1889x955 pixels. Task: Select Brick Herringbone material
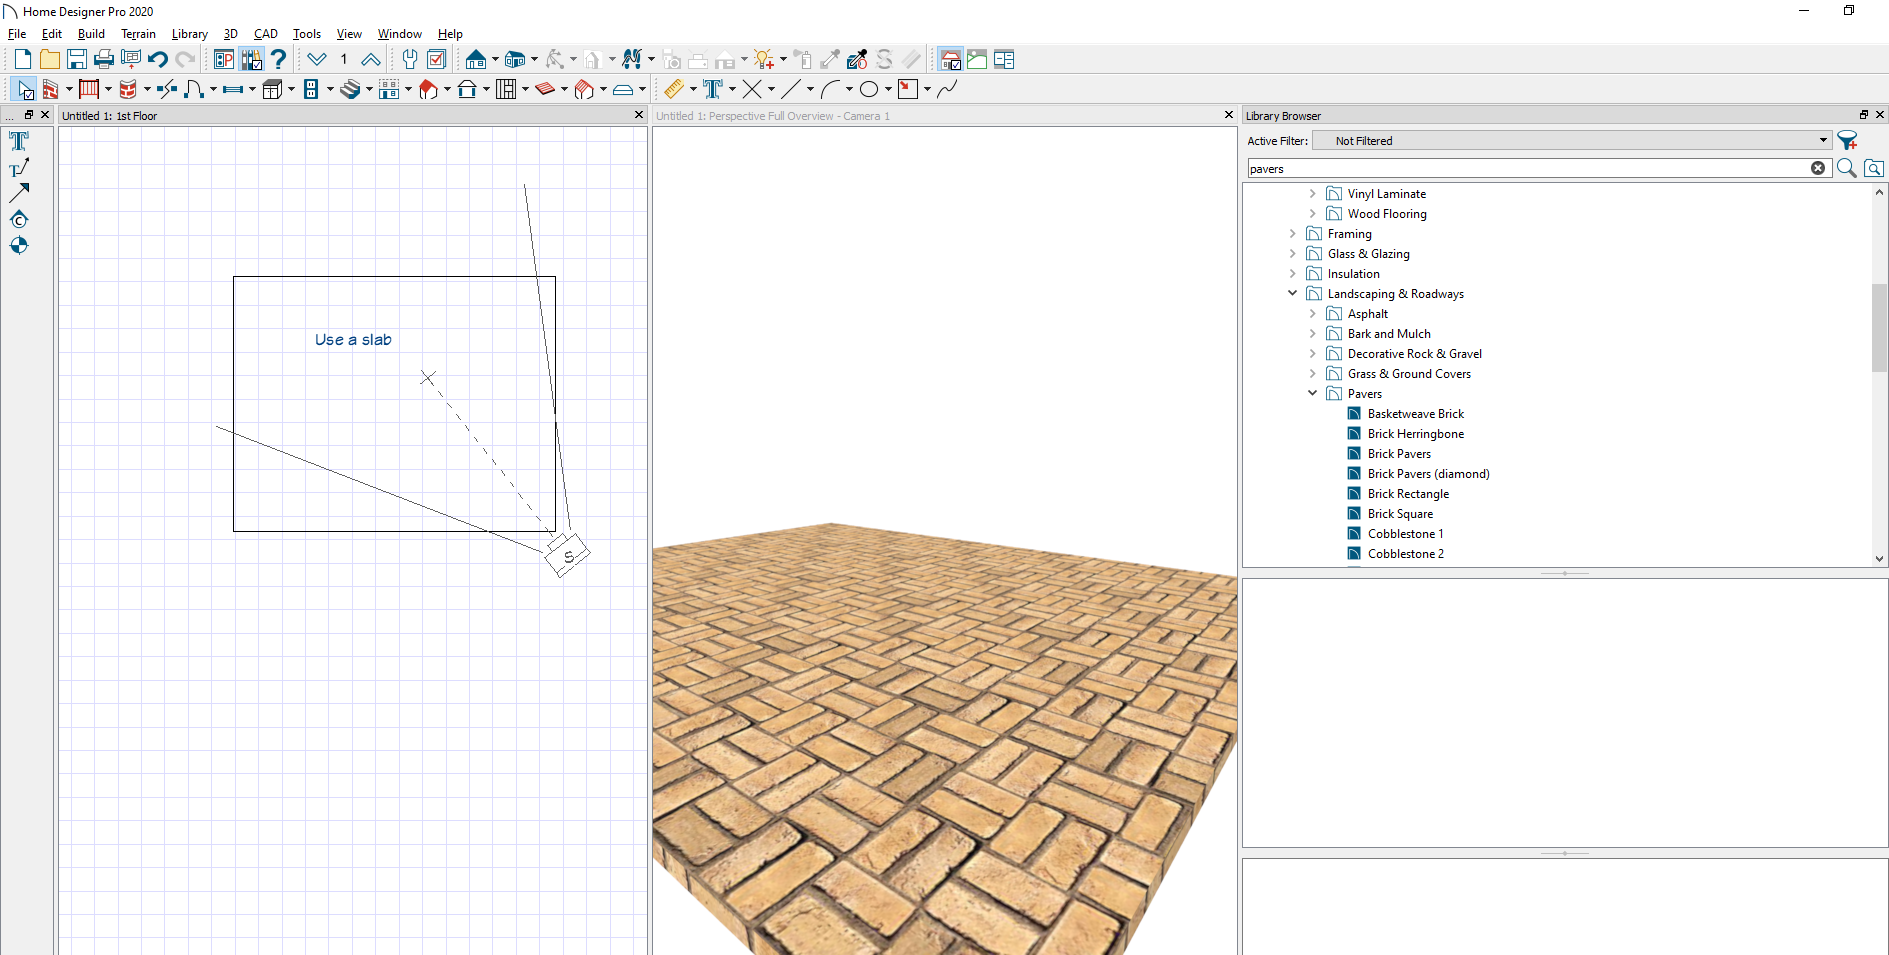coord(1415,434)
